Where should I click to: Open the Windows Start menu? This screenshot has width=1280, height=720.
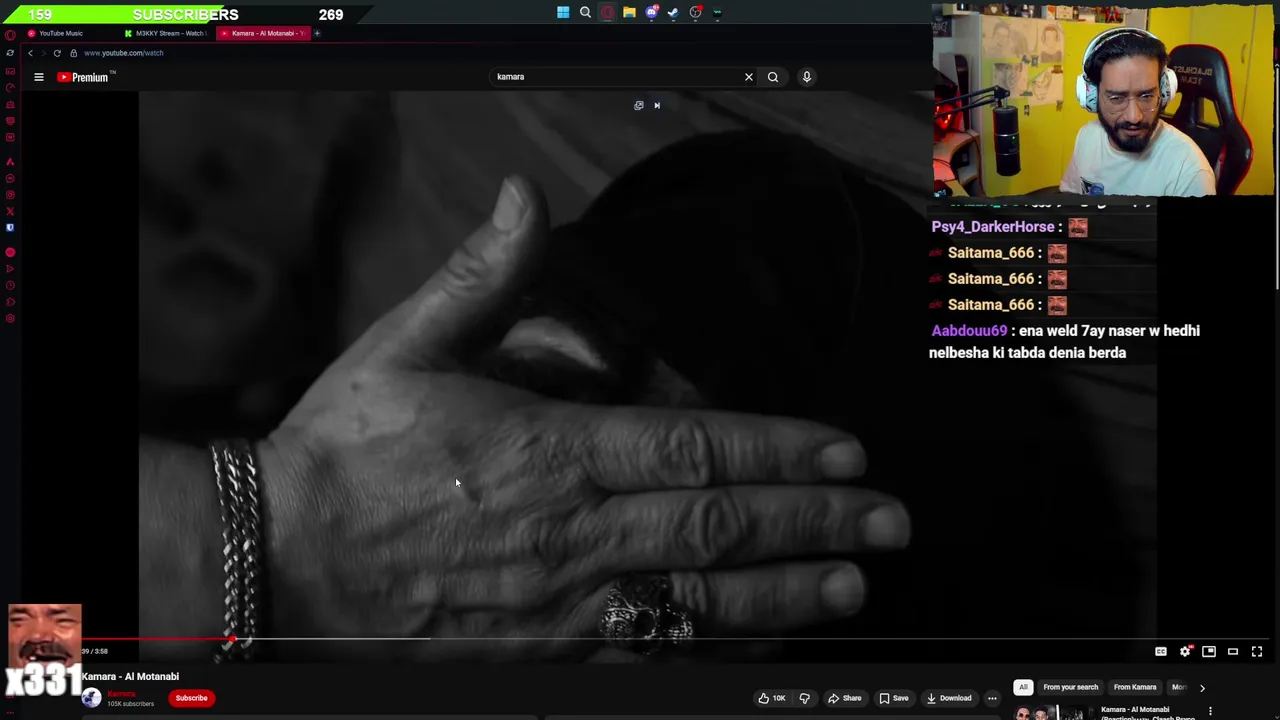(x=563, y=13)
